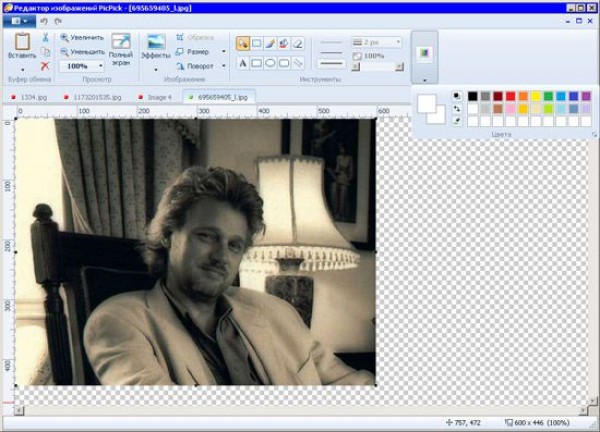Click the background color box
This screenshot has height=432, width=600.
coord(441,118)
